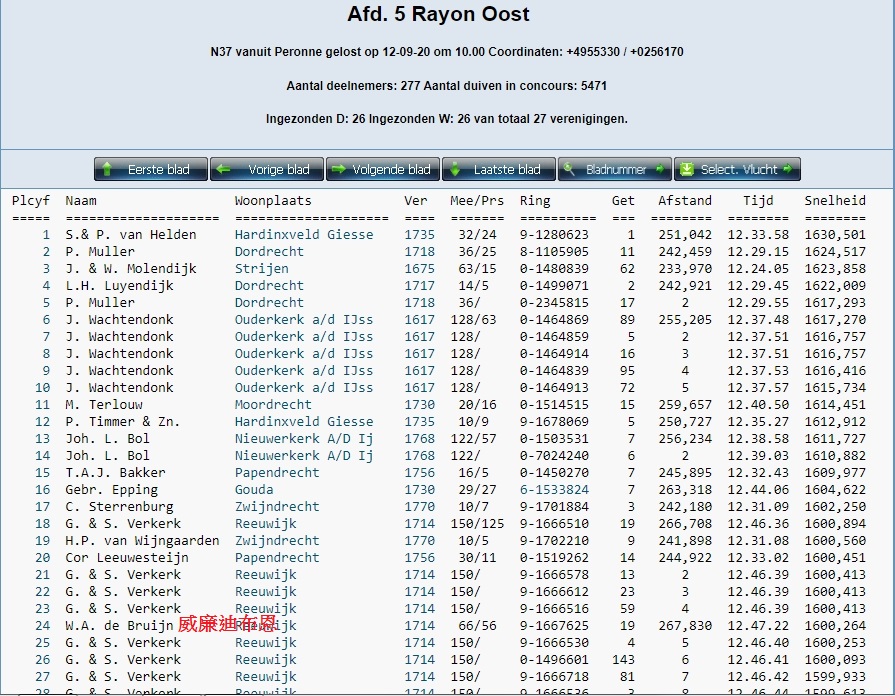The width and height of the screenshot is (895, 696).
Task: Click the Snelheid column header
Action: click(835, 201)
